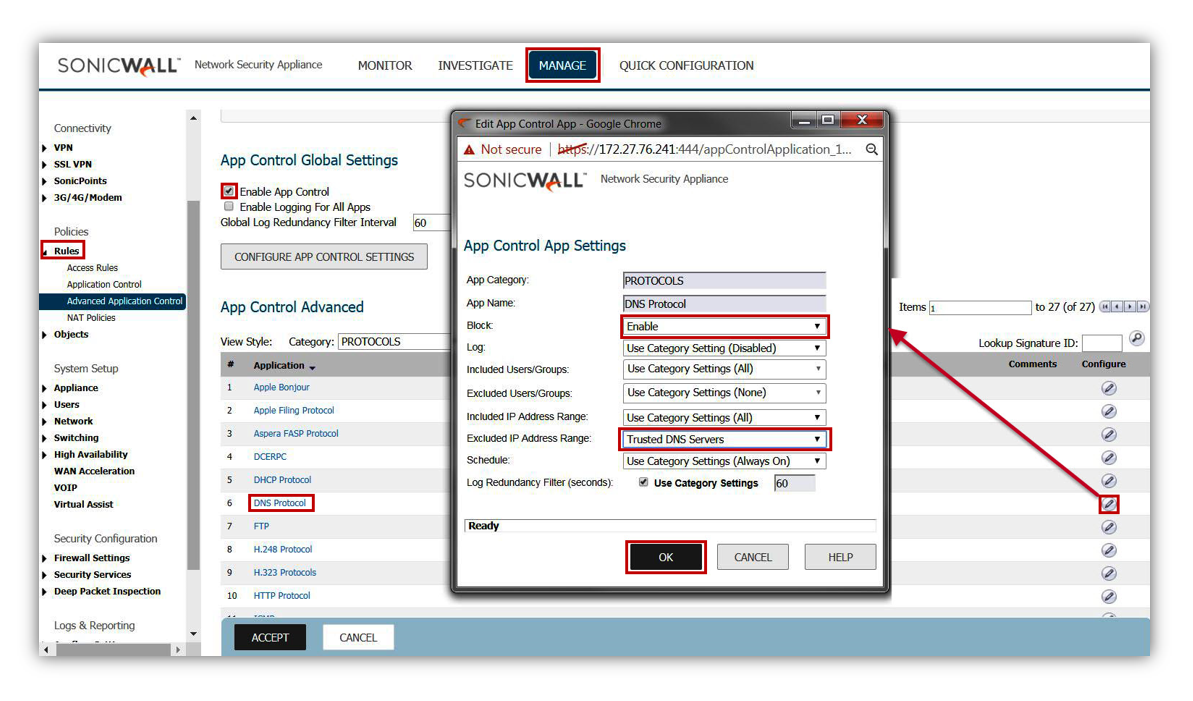Open Access Rules in the sidebar
Screen dimensions: 1193x701
92,268
